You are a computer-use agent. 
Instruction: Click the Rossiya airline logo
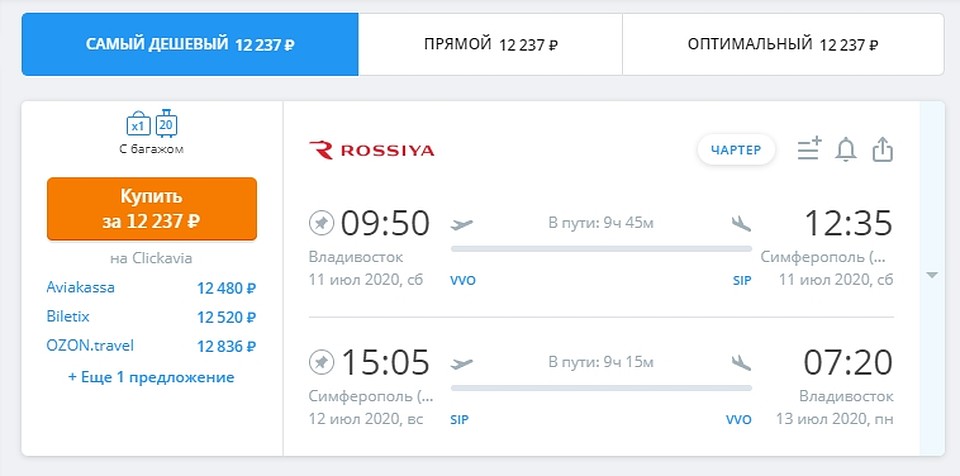pos(372,150)
